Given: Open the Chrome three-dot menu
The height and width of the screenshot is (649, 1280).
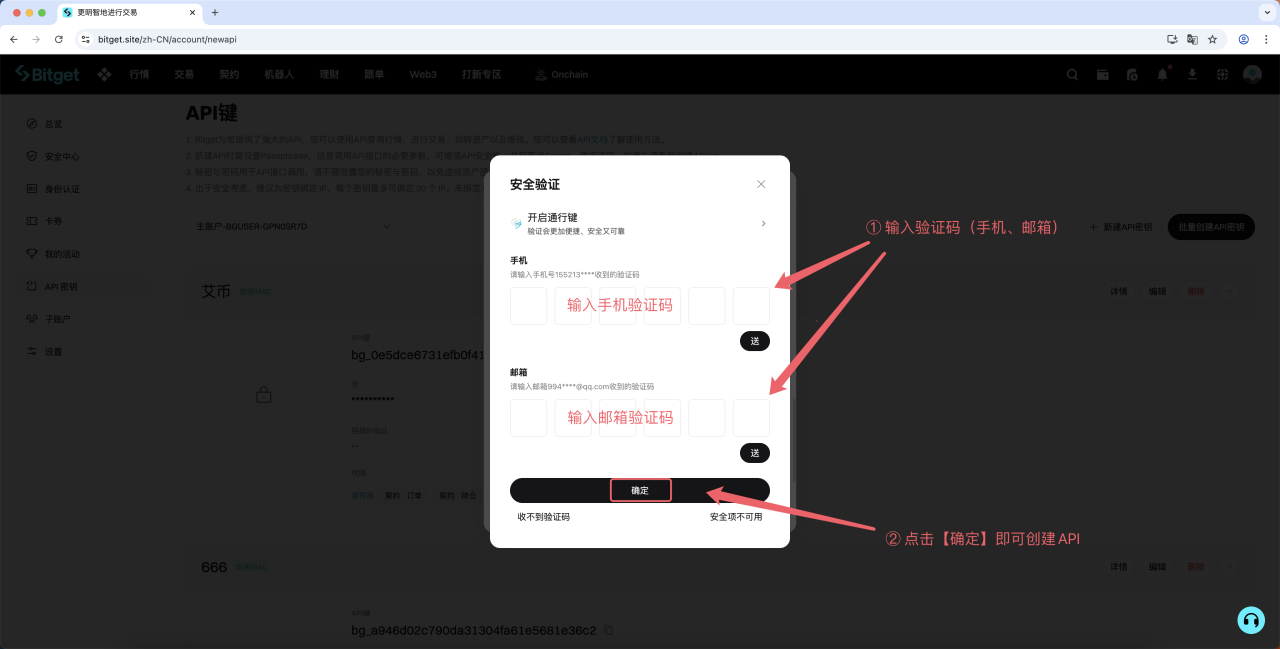Looking at the screenshot, I should tap(1266, 39).
